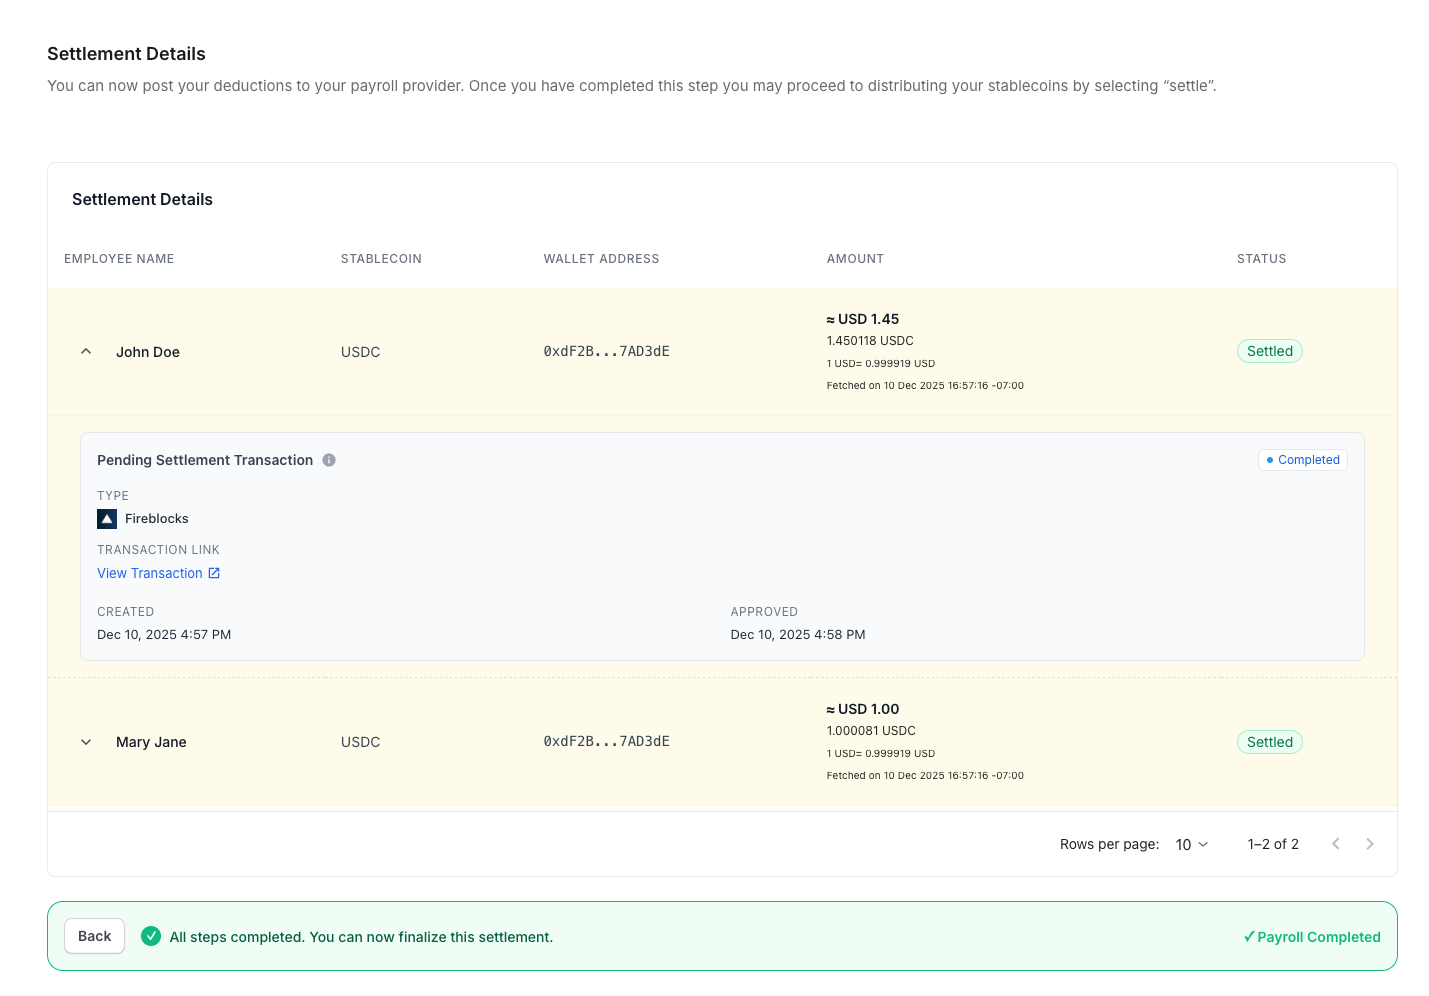The image size is (1429, 996).
Task: Click John Doe's Settled status badge
Action: point(1270,351)
